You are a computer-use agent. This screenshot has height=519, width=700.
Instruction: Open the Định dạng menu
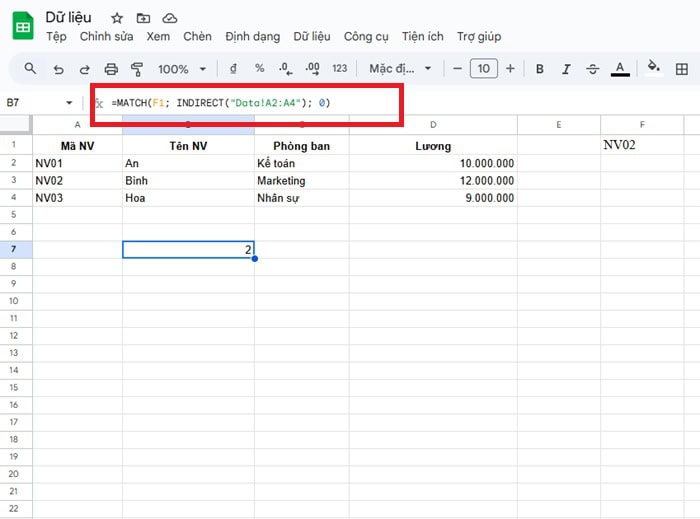click(x=252, y=37)
